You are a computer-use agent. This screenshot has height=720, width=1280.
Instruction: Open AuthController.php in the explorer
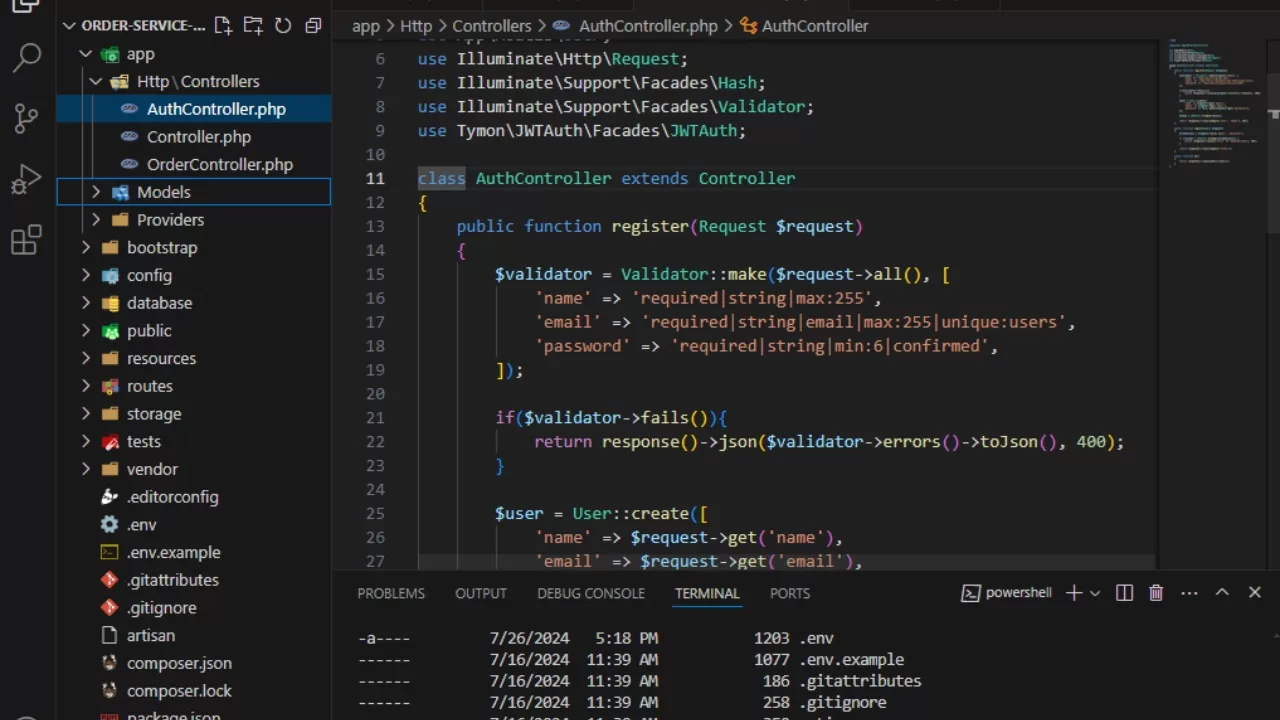(x=194, y=109)
